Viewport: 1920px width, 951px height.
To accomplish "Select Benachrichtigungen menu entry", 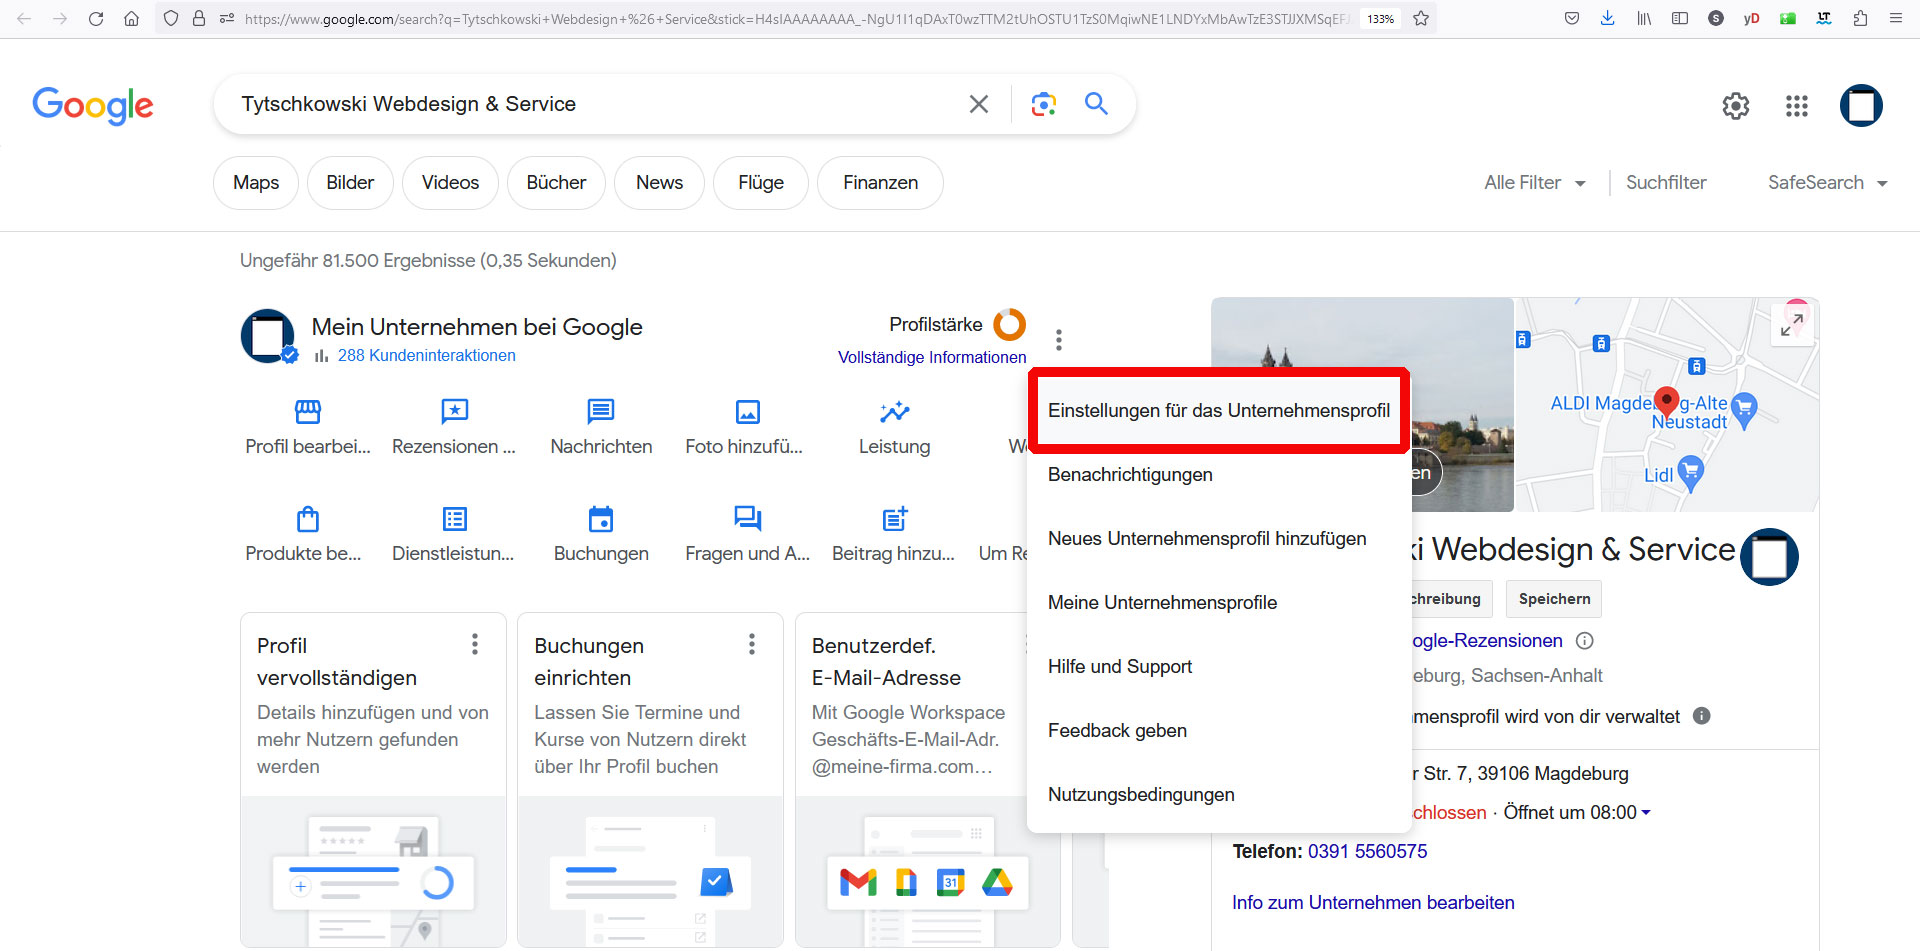I will 1219,474.
